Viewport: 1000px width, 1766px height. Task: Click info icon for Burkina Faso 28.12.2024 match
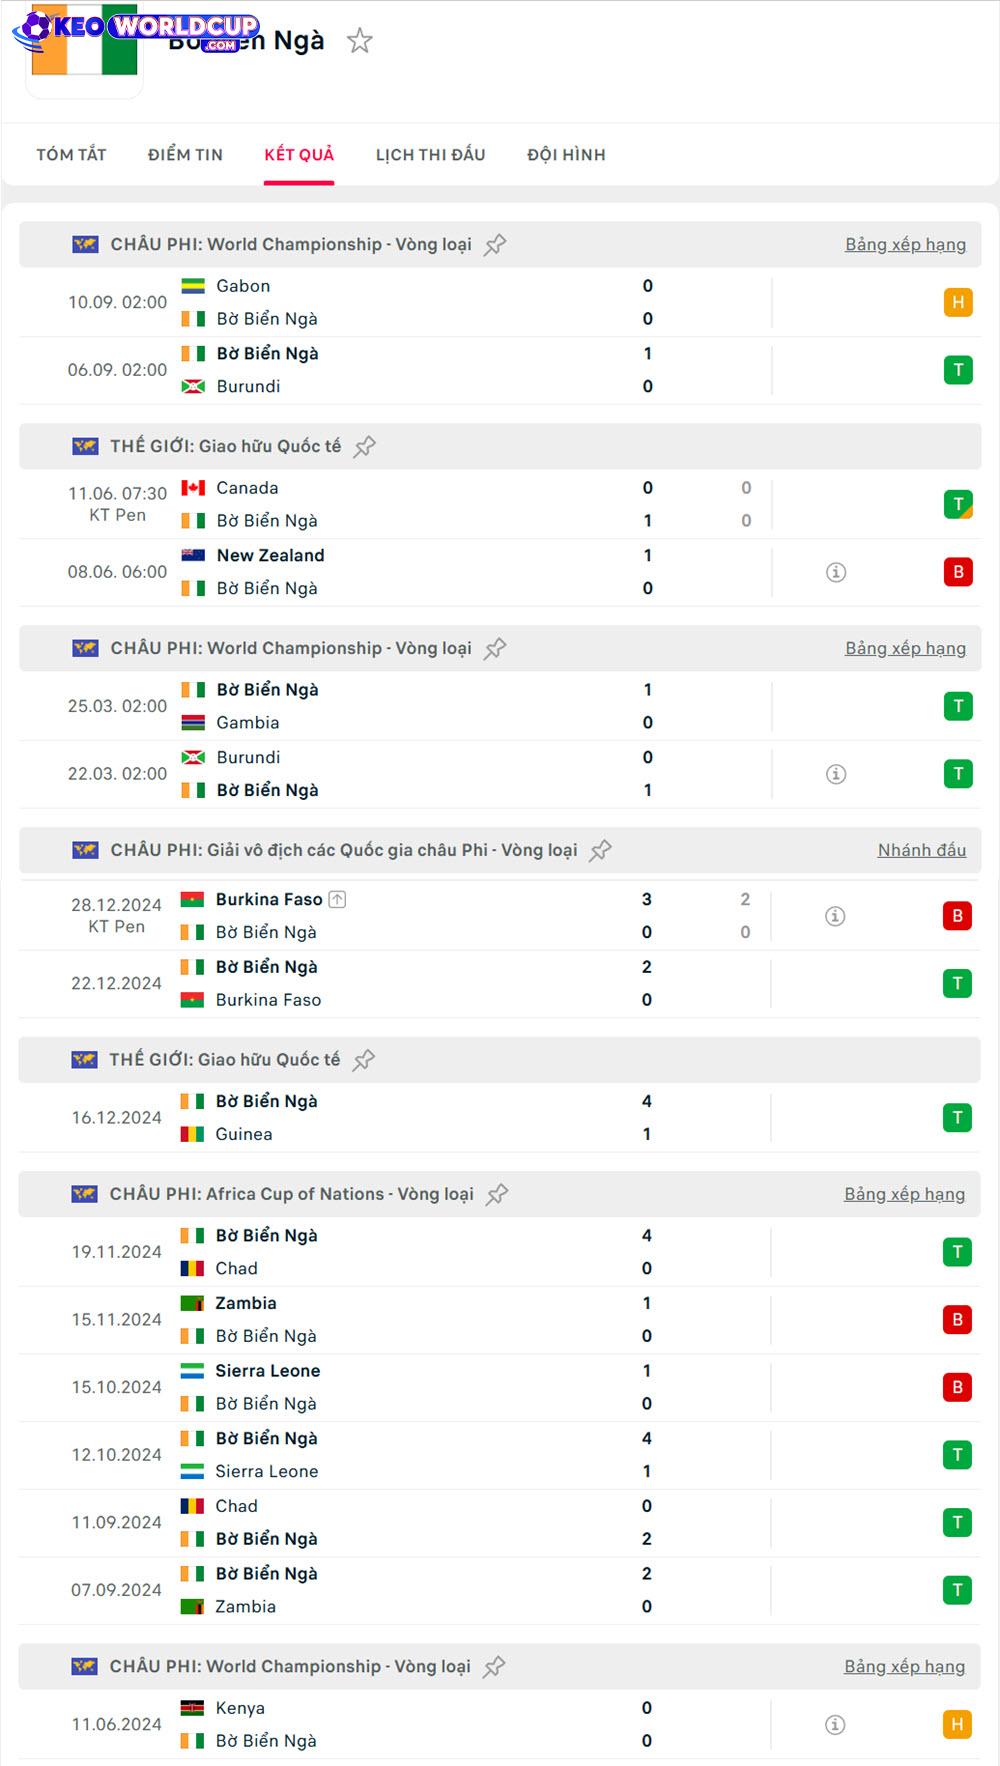(x=835, y=916)
